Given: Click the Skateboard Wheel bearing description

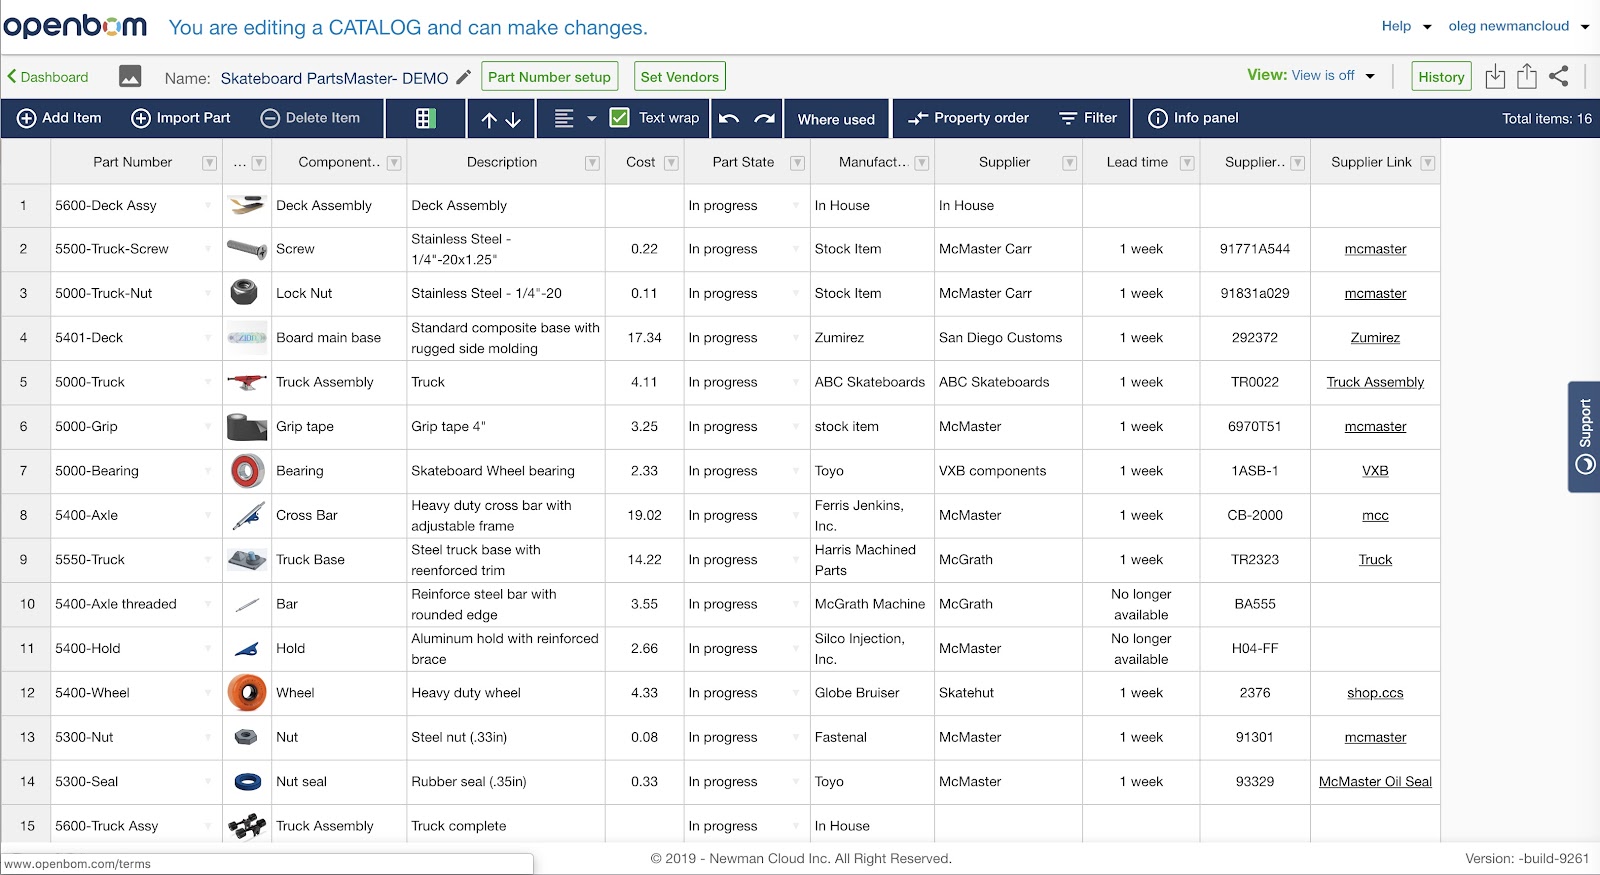Looking at the screenshot, I should (x=493, y=471).
